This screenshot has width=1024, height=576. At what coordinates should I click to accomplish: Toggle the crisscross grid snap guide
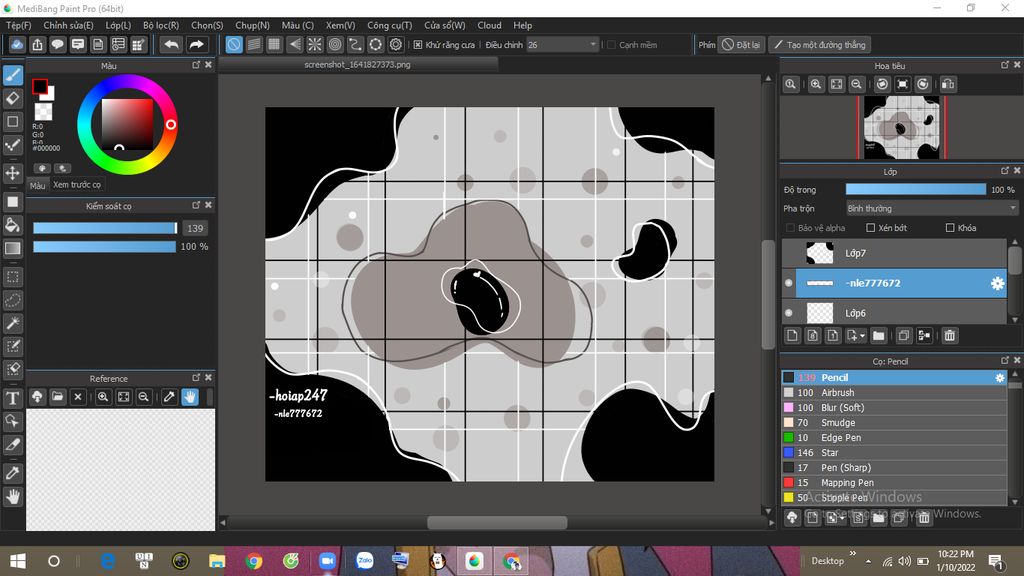click(x=274, y=44)
